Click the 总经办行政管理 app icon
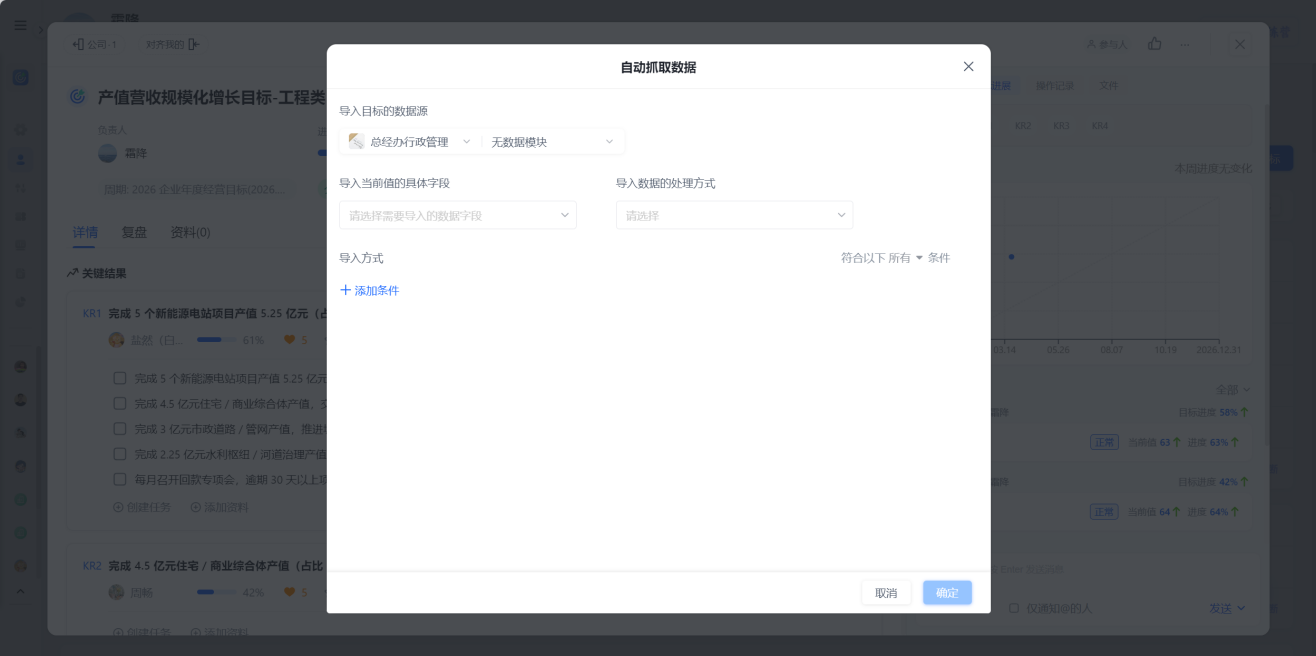This screenshot has width=1316, height=656. (356, 142)
